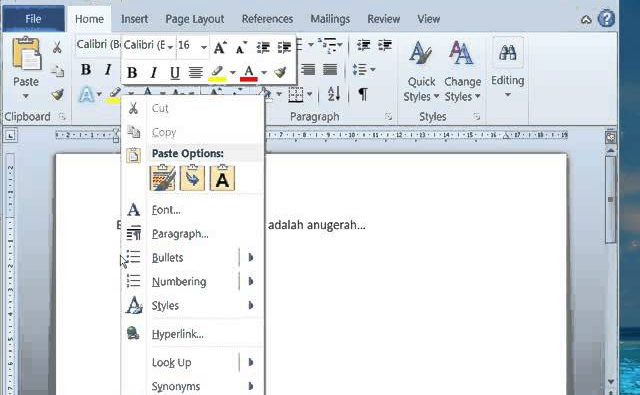Switch to the Review tab
Screen dimensions: 640x395
[x=384, y=19]
